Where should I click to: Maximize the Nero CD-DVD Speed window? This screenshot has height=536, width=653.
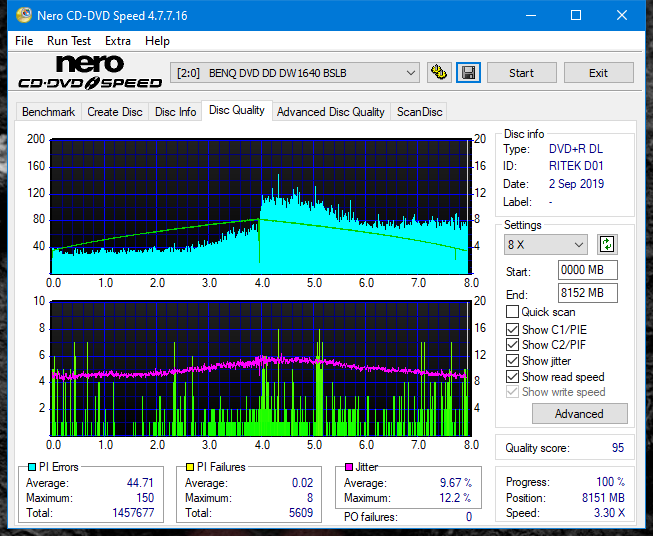click(x=576, y=15)
